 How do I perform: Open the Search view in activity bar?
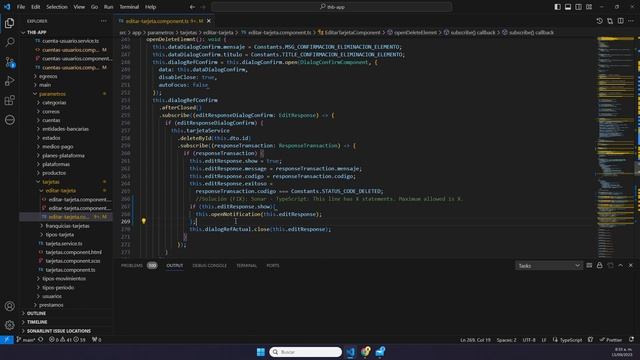[9, 42]
